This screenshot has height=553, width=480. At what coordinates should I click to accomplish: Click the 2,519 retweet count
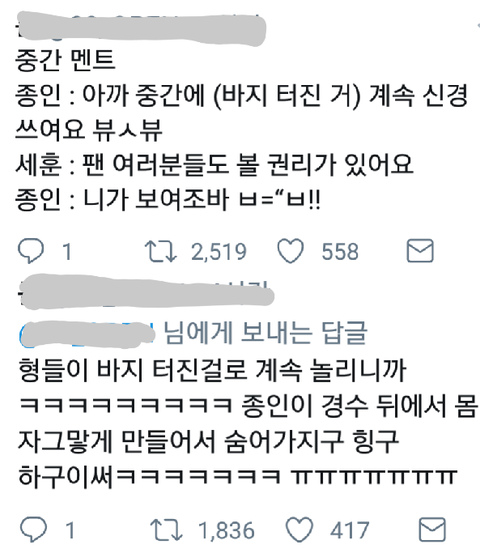tap(219, 251)
